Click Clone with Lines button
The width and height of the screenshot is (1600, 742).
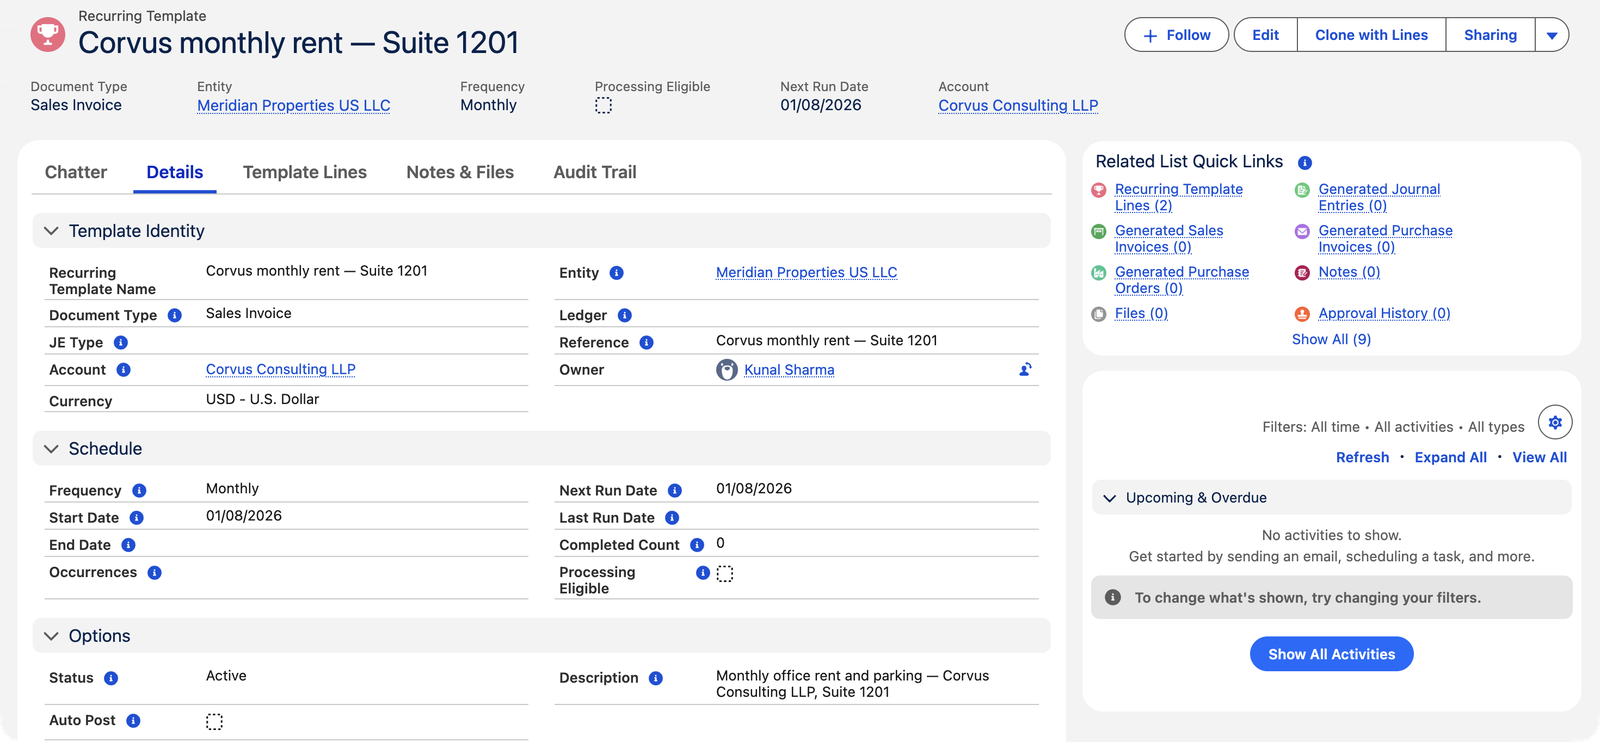pos(1372,35)
